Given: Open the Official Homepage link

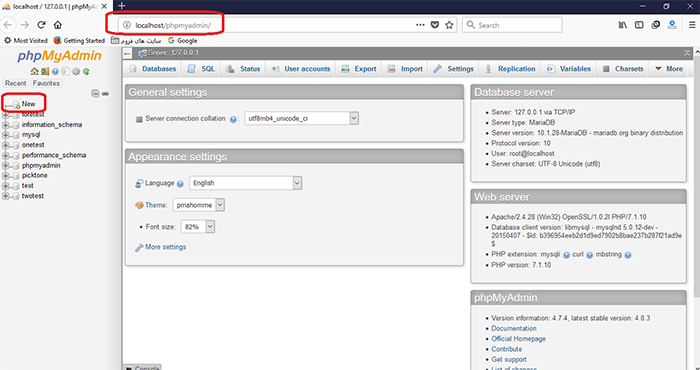Looking at the screenshot, I should (518, 339).
